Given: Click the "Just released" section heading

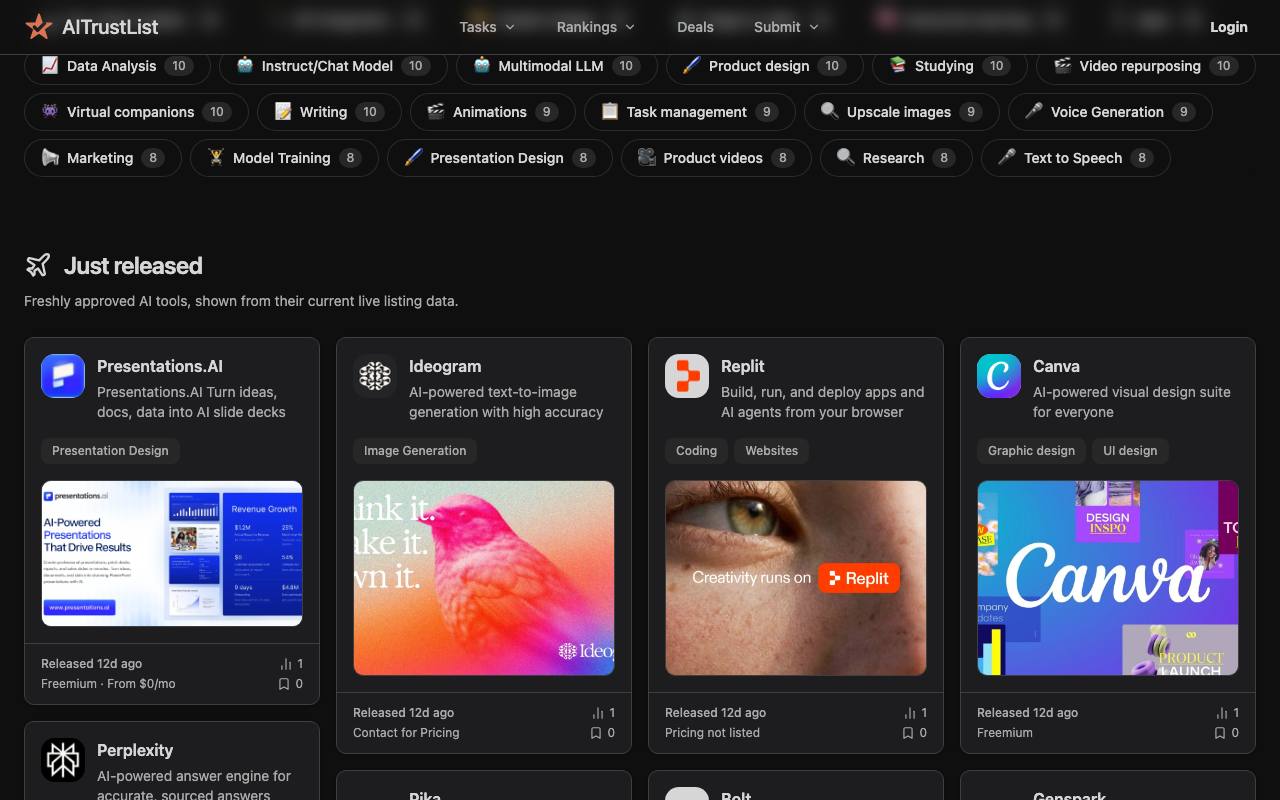Looking at the screenshot, I should pos(133,265).
